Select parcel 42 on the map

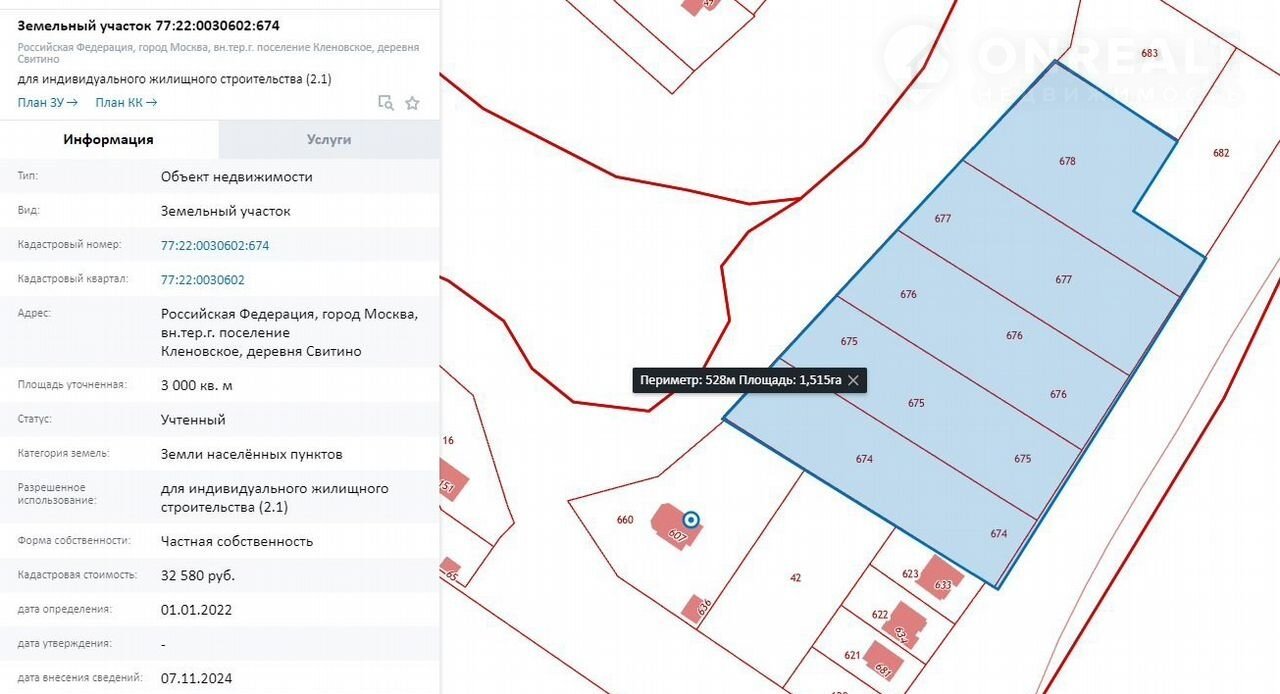(x=795, y=577)
